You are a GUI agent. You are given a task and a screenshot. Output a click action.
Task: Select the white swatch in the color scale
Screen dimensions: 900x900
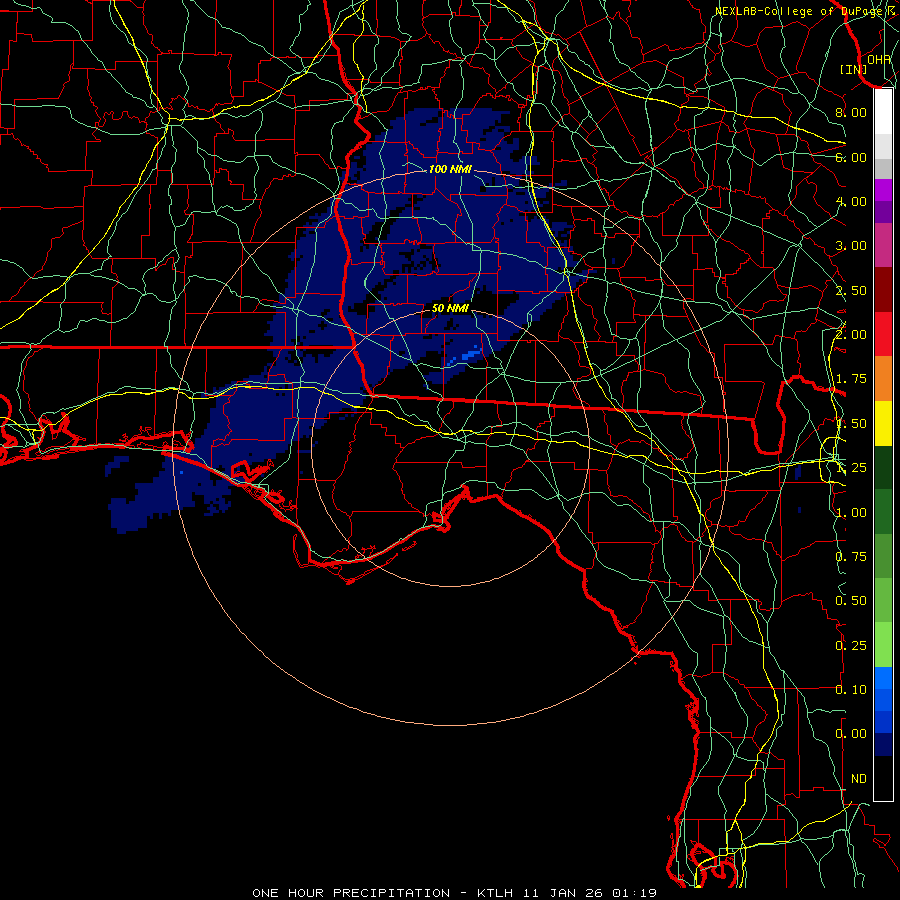883,112
